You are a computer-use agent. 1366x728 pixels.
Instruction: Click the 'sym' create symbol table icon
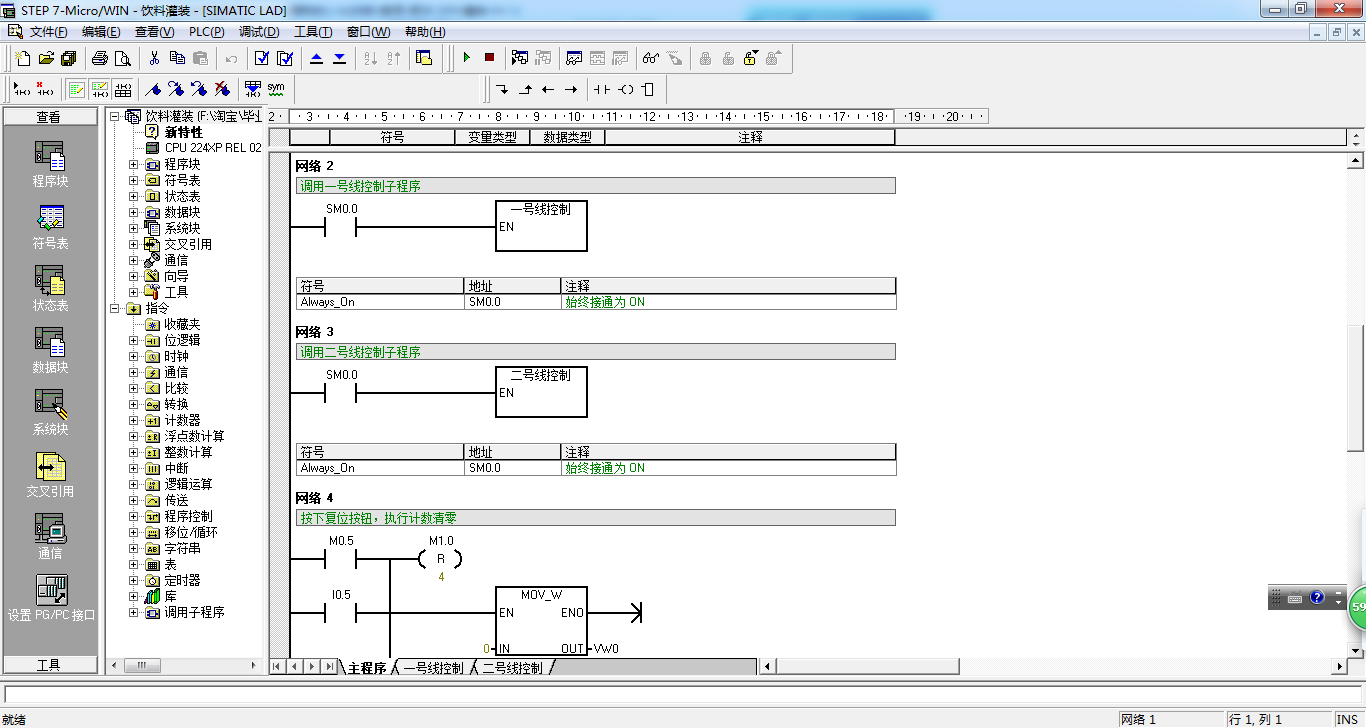click(x=276, y=89)
